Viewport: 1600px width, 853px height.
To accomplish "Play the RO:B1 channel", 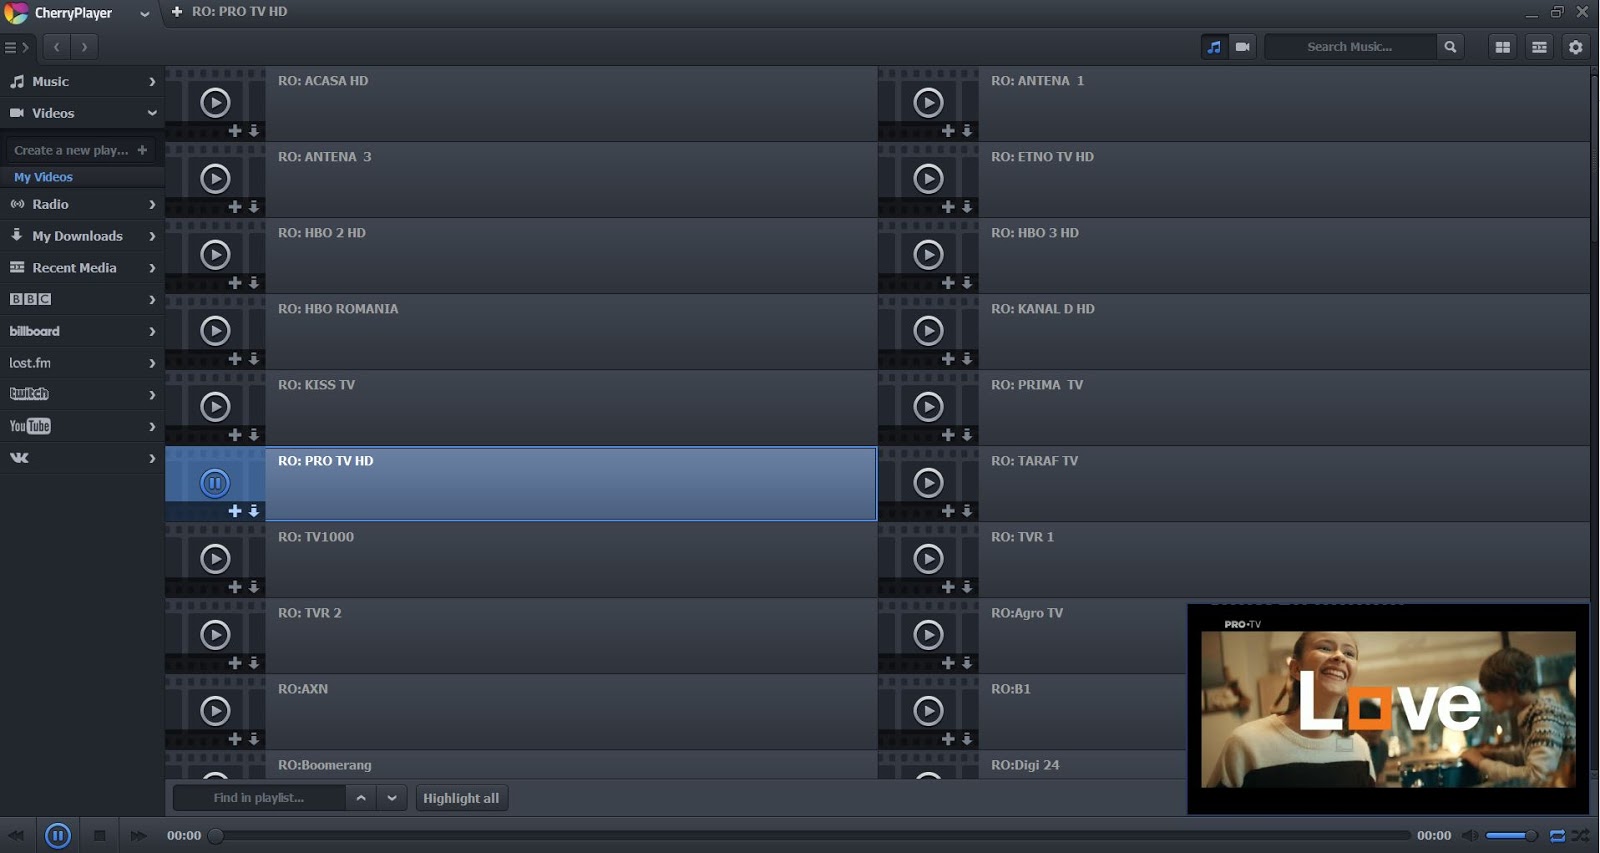I will [928, 711].
